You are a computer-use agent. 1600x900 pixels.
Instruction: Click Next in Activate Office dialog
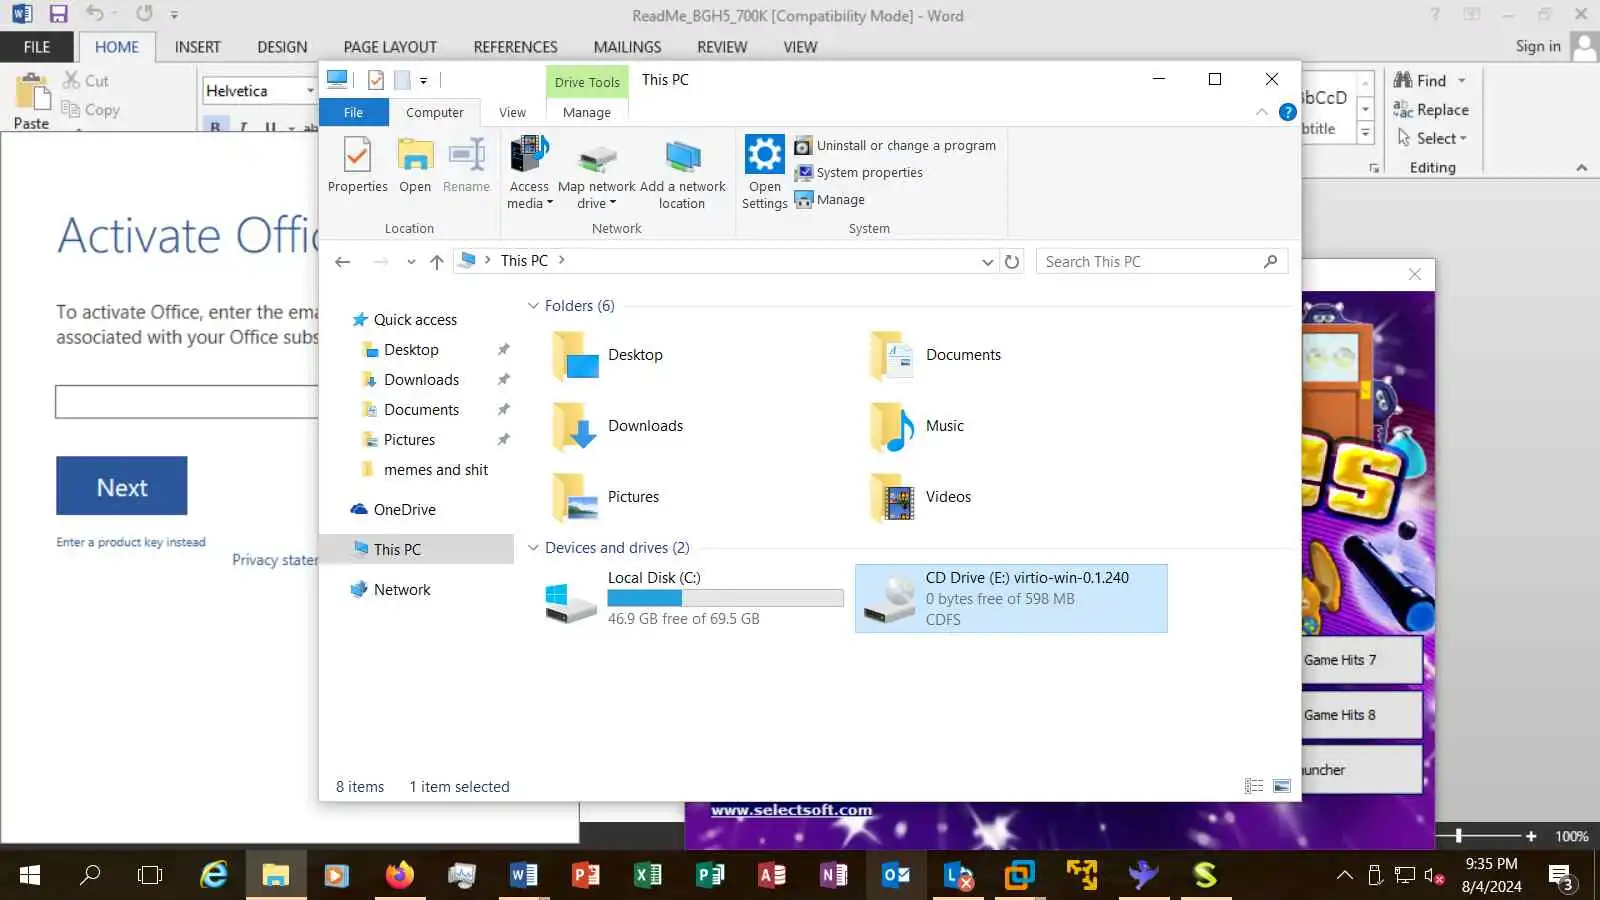pyautogui.click(x=122, y=486)
